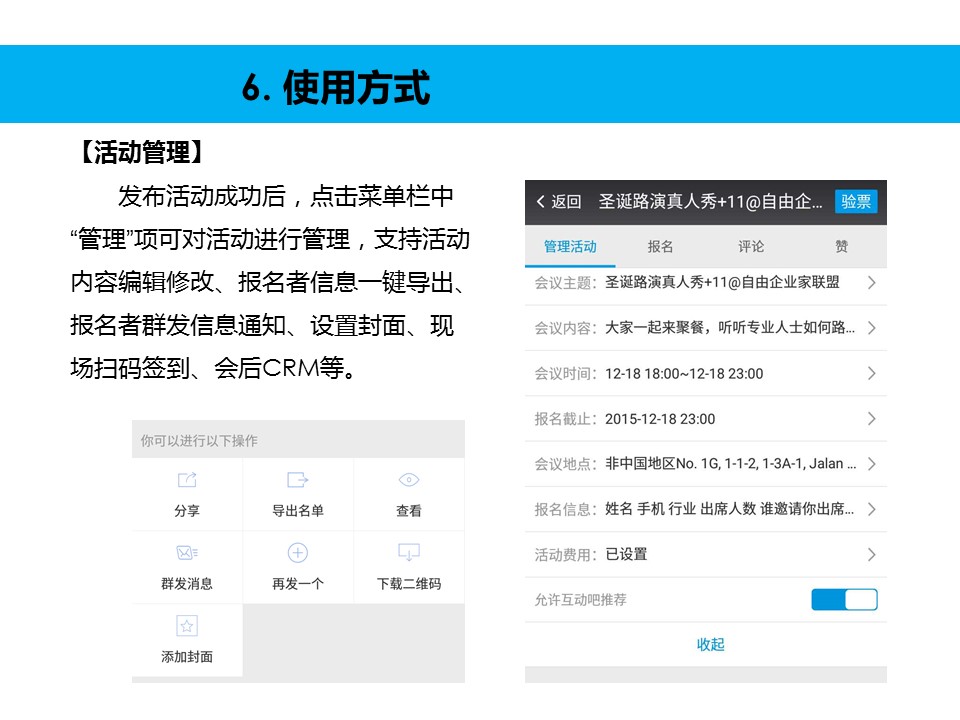Switch to the 报名 tab
This screenshot has width=960, height=720.
[x=660, y=246]
